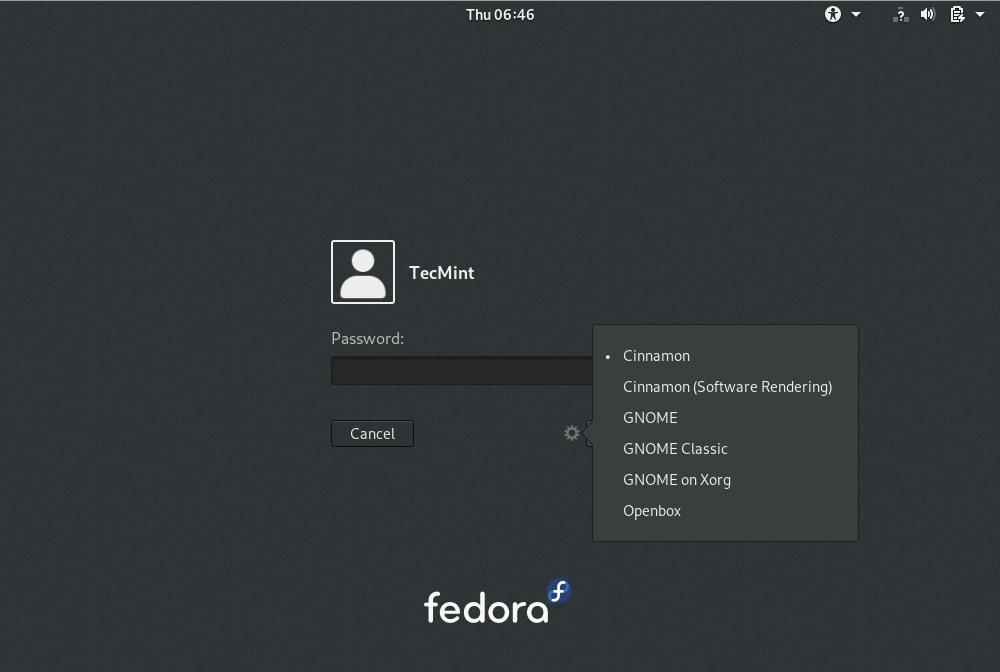Viewport: 1000px width, 672px height.
Task: Click the volume speaker icon
Action: click(x=928, y=14)
